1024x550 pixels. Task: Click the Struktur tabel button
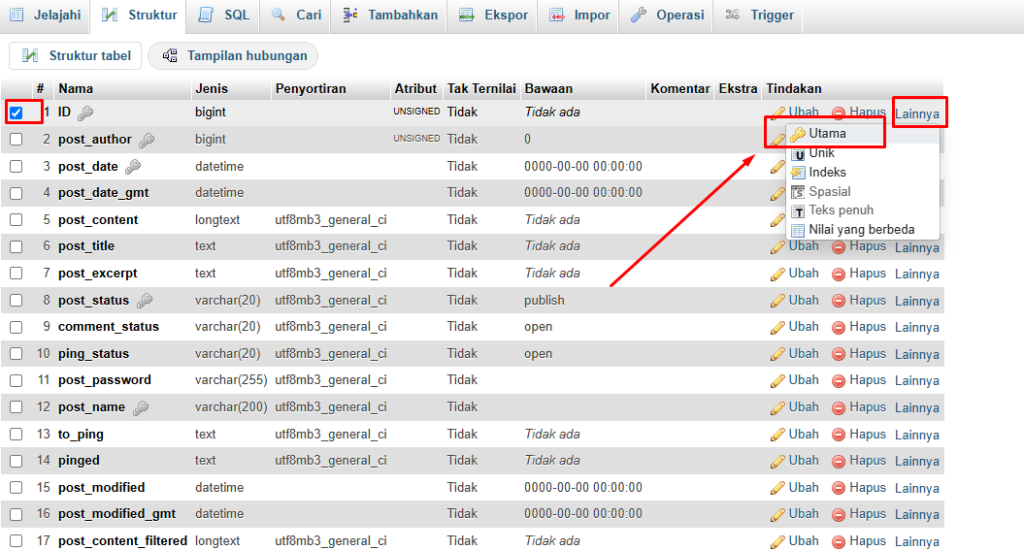pyautogui.click(x=76, y=56)
